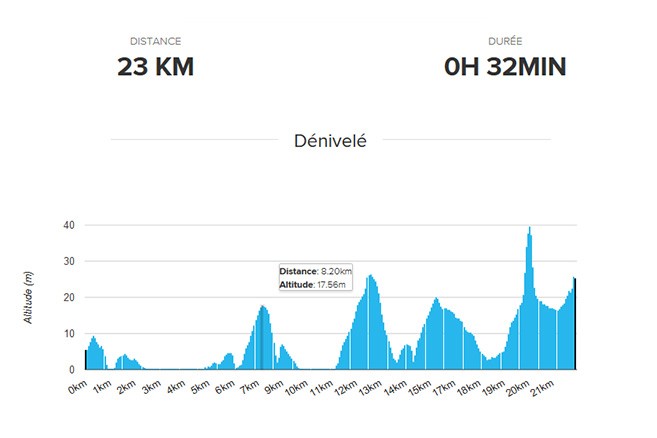Click the 4km axis label
Image resolution: width=657 pixels, height=438 pixels.
[176, 387]
